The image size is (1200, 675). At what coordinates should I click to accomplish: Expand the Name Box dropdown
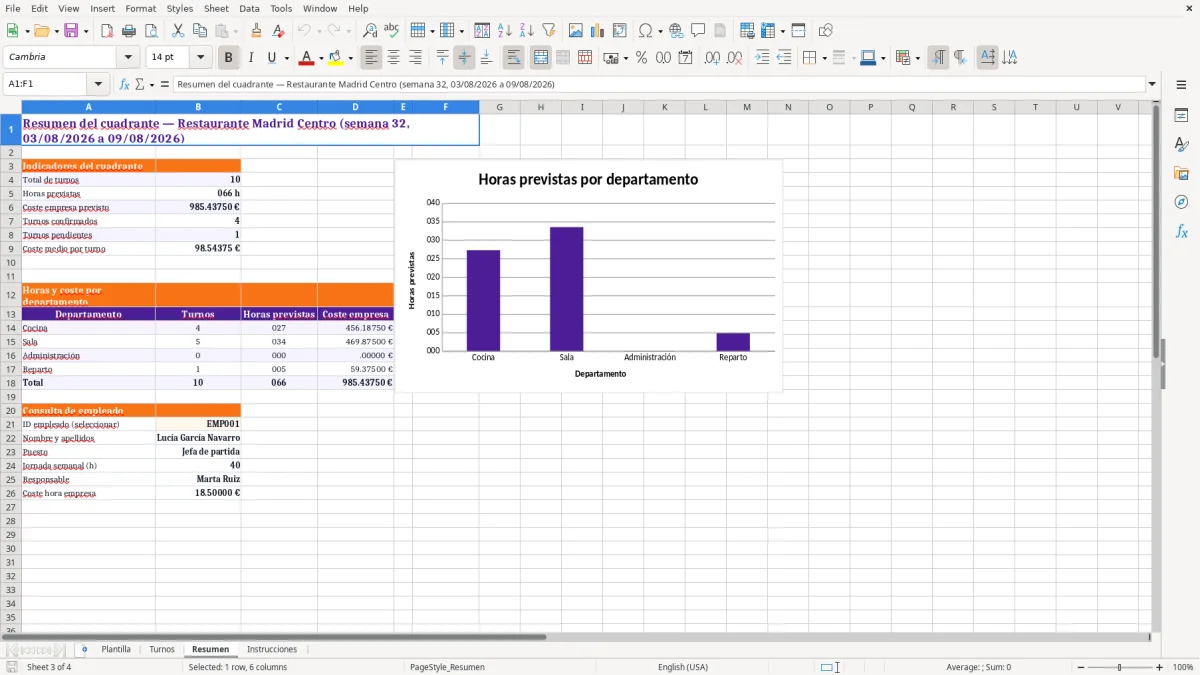tap(98, 85)
